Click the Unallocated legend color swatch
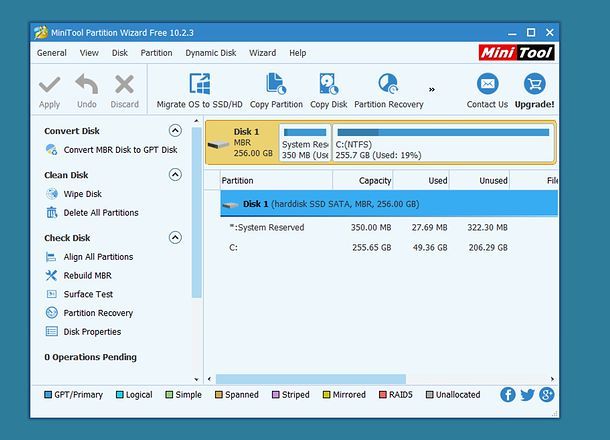This screenshot has height=440, width=610. click(429, 395)
